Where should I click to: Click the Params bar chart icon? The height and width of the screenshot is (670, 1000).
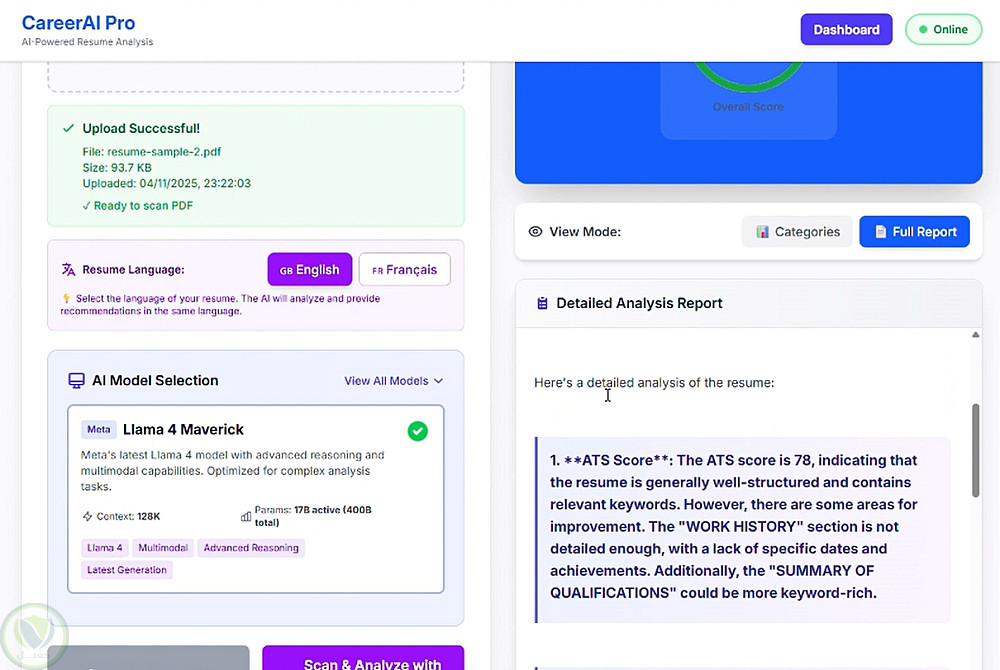(246, 516)
